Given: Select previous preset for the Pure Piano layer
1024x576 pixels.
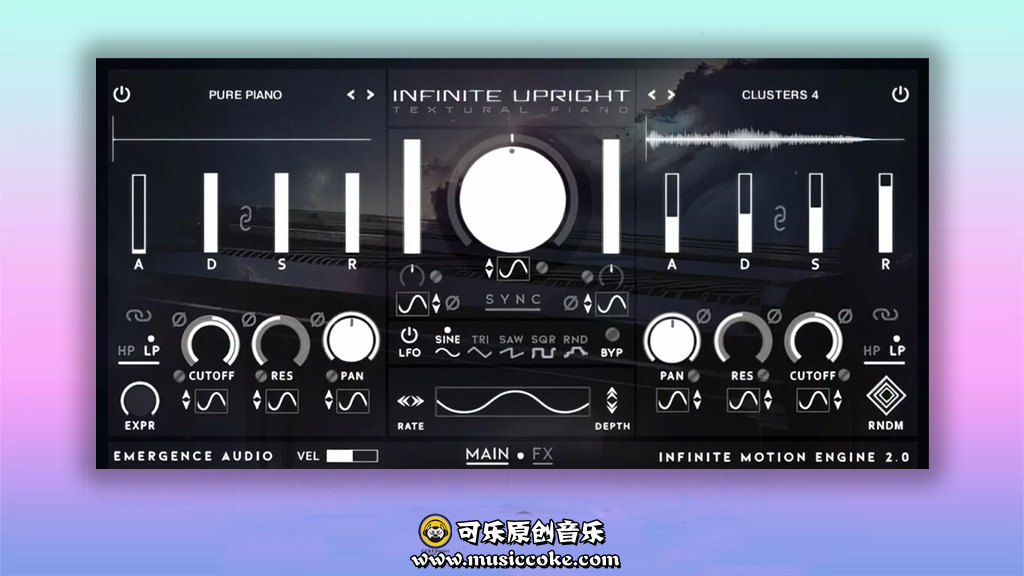Looking at the screenshot, I should coord(351,95).
